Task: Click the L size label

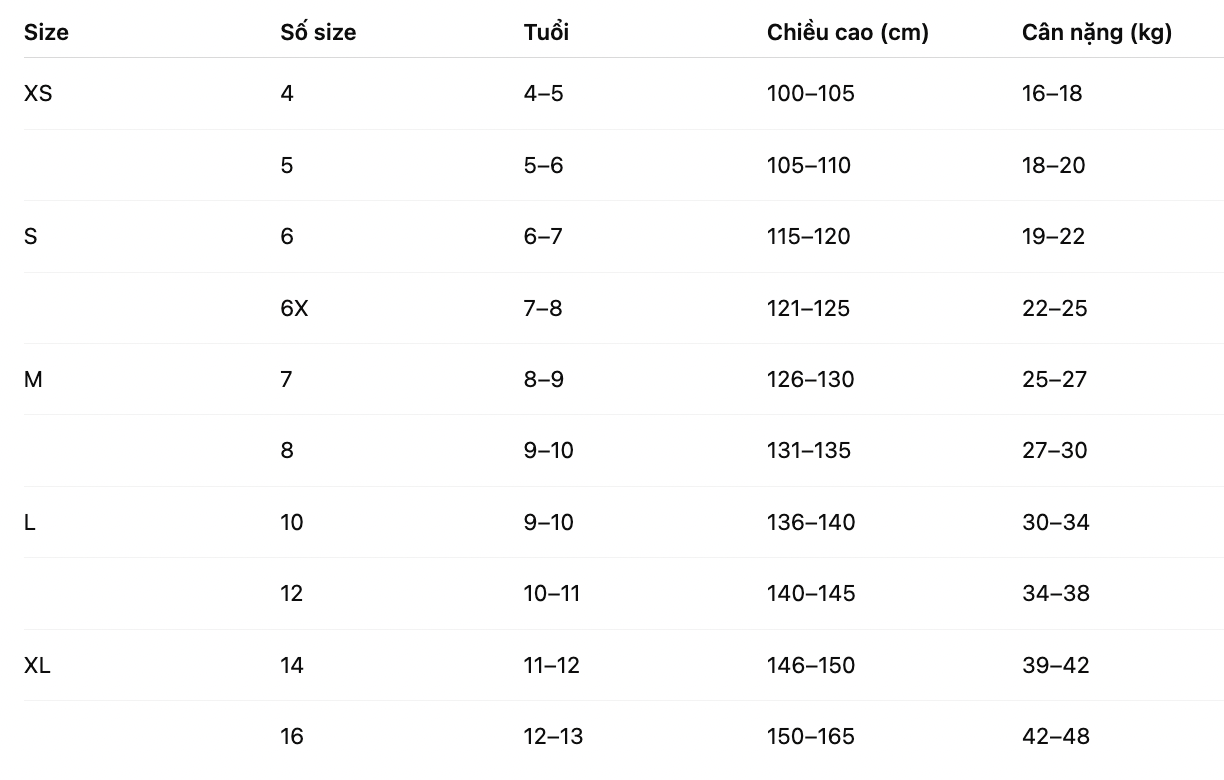Action: click(x=30, y=523)
